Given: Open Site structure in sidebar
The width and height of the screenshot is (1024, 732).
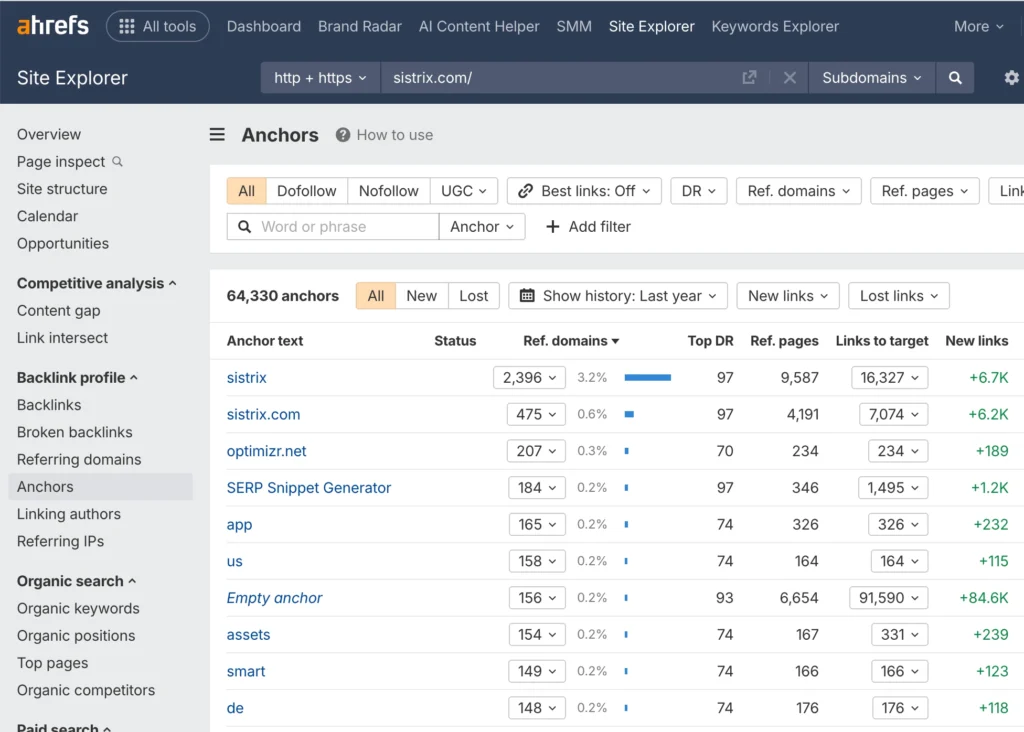Looking at the screenshot, I should [62, 189].
